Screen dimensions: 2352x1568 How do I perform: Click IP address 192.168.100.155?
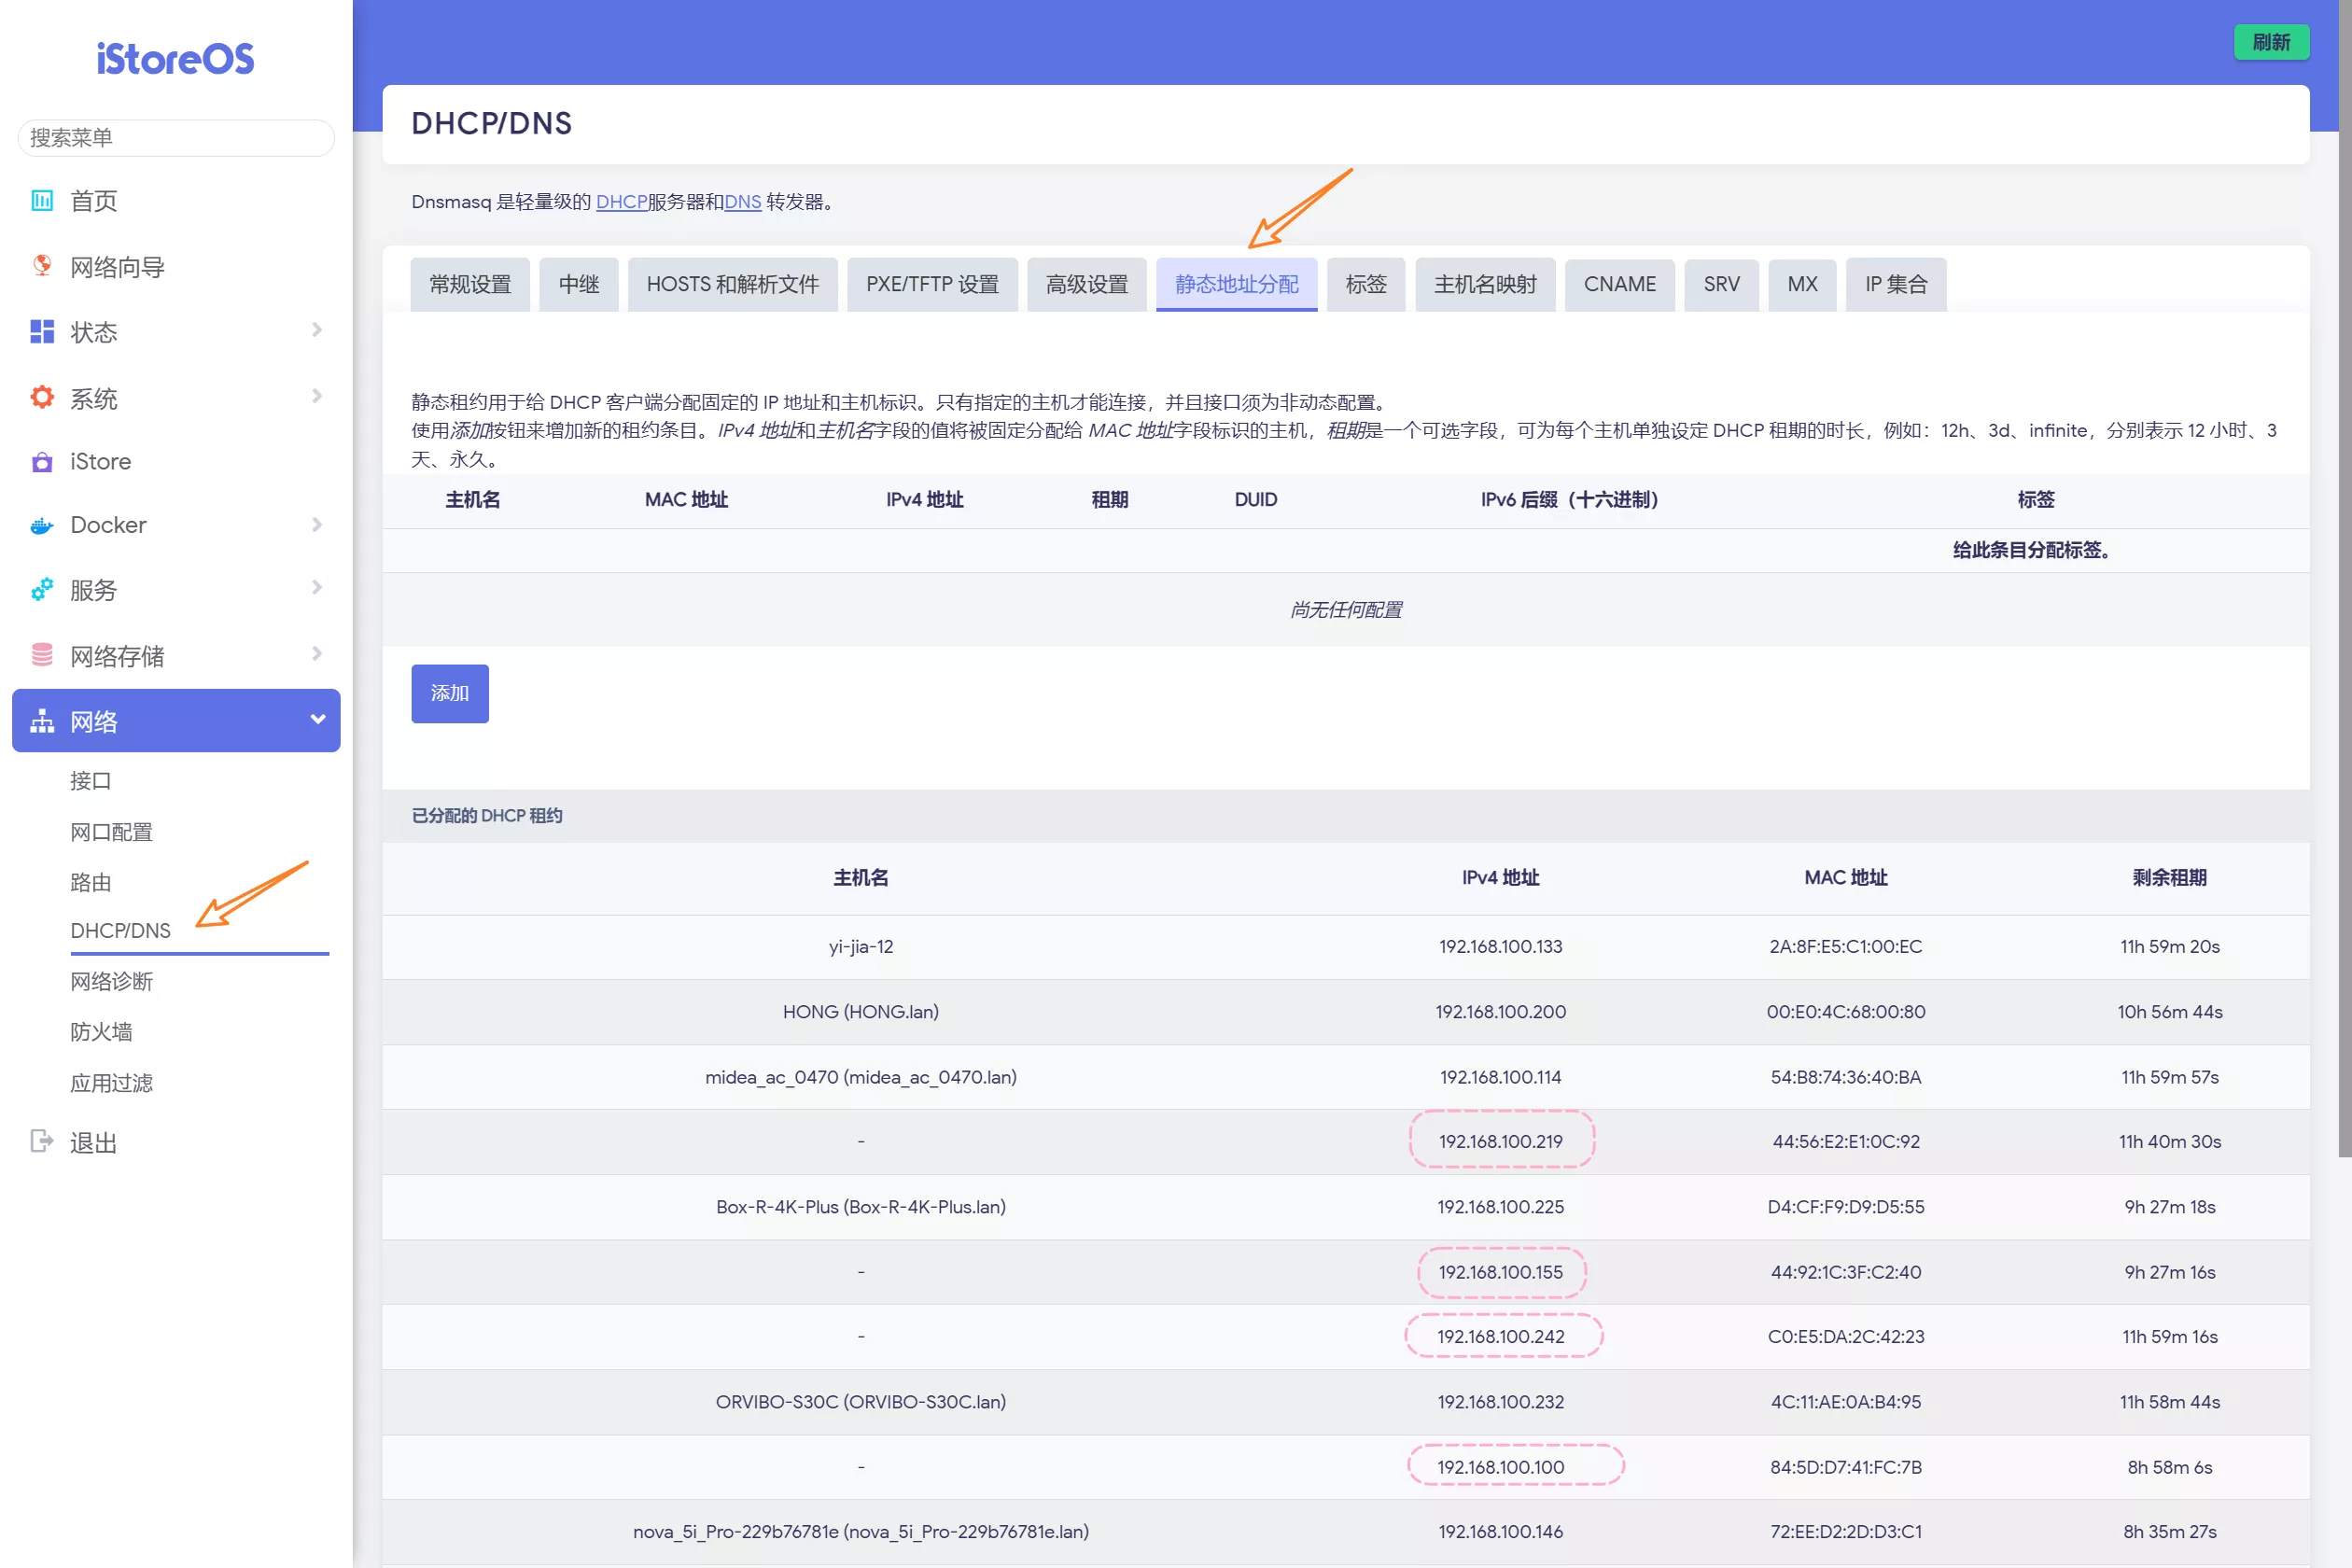1501,1273
